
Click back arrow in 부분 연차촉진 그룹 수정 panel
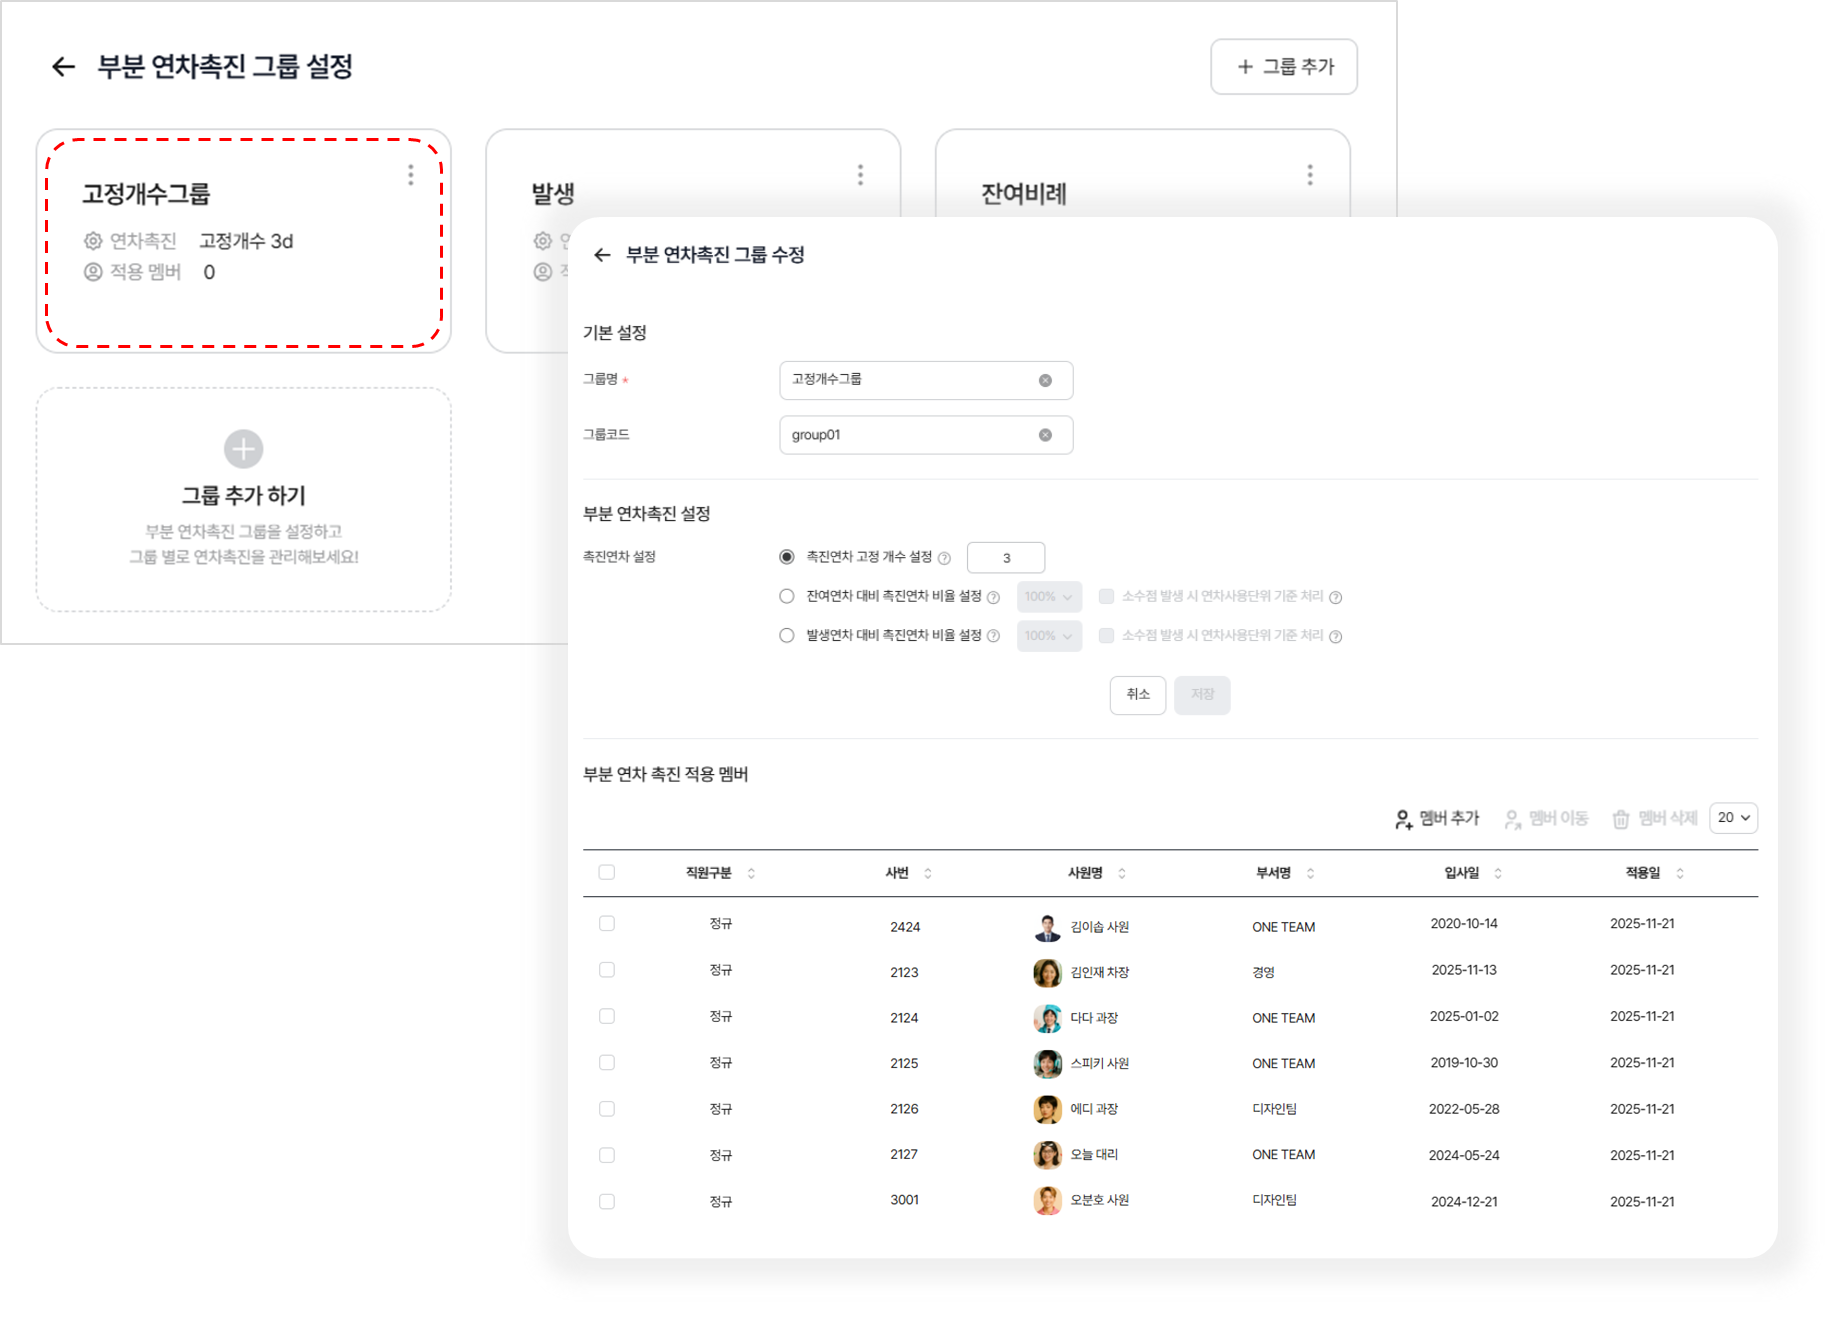[602, 255]
